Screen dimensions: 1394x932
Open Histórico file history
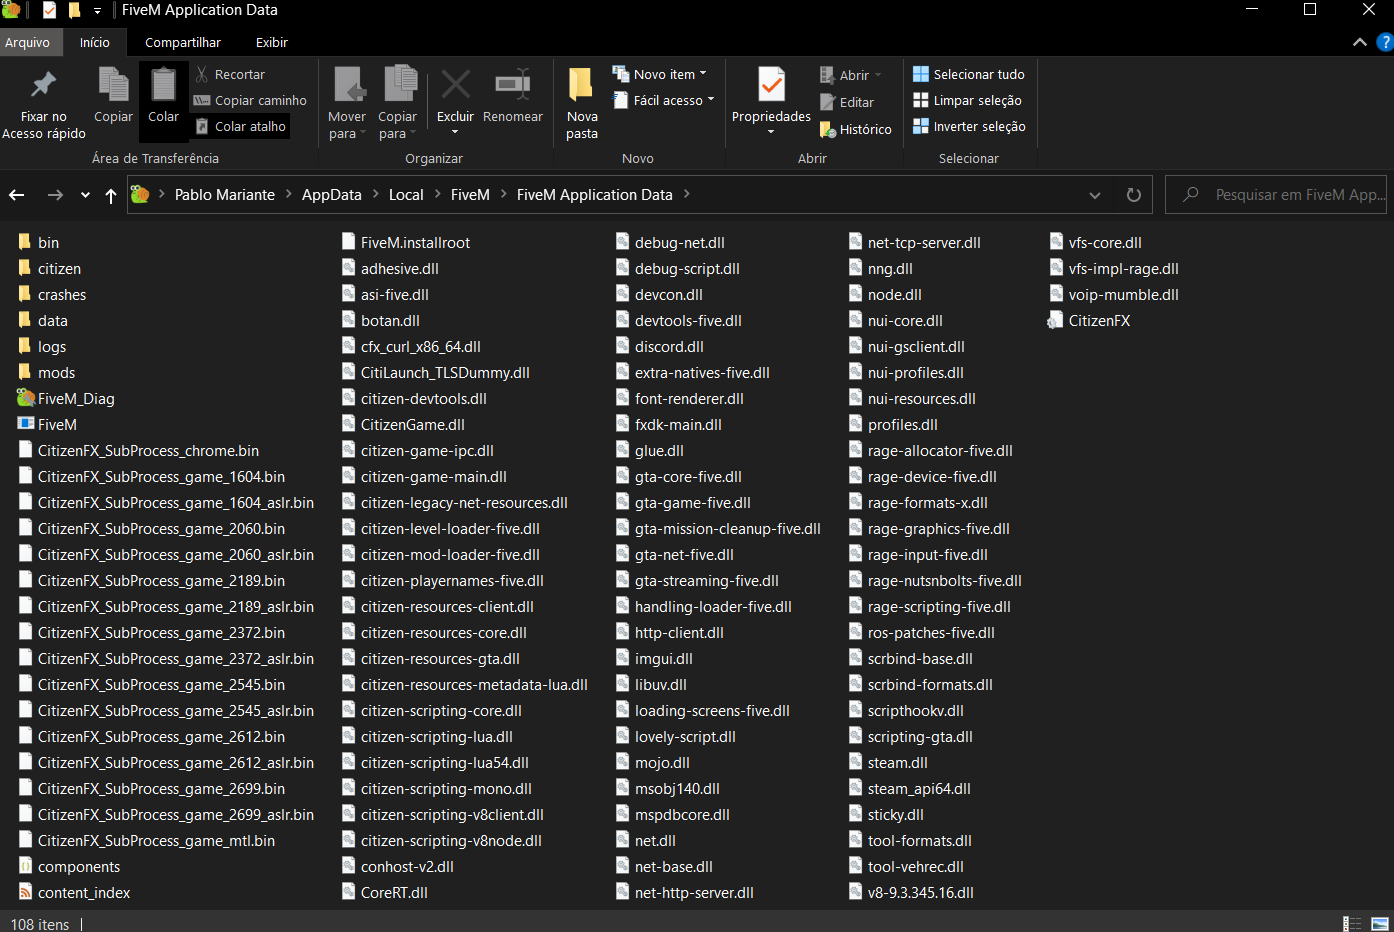856,129
